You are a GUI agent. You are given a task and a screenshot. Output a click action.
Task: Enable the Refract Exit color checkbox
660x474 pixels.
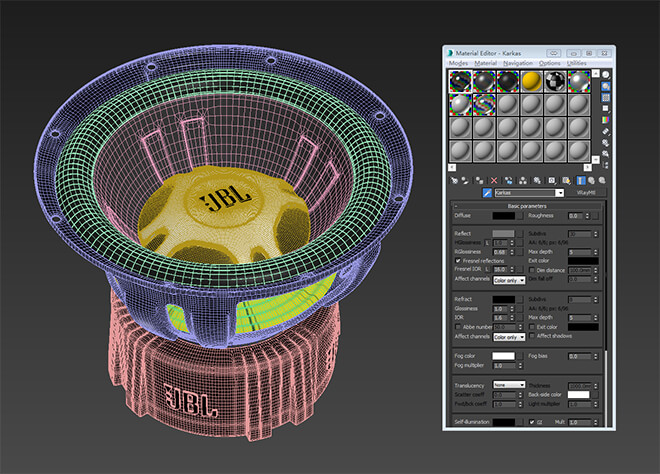click(532, 327)
